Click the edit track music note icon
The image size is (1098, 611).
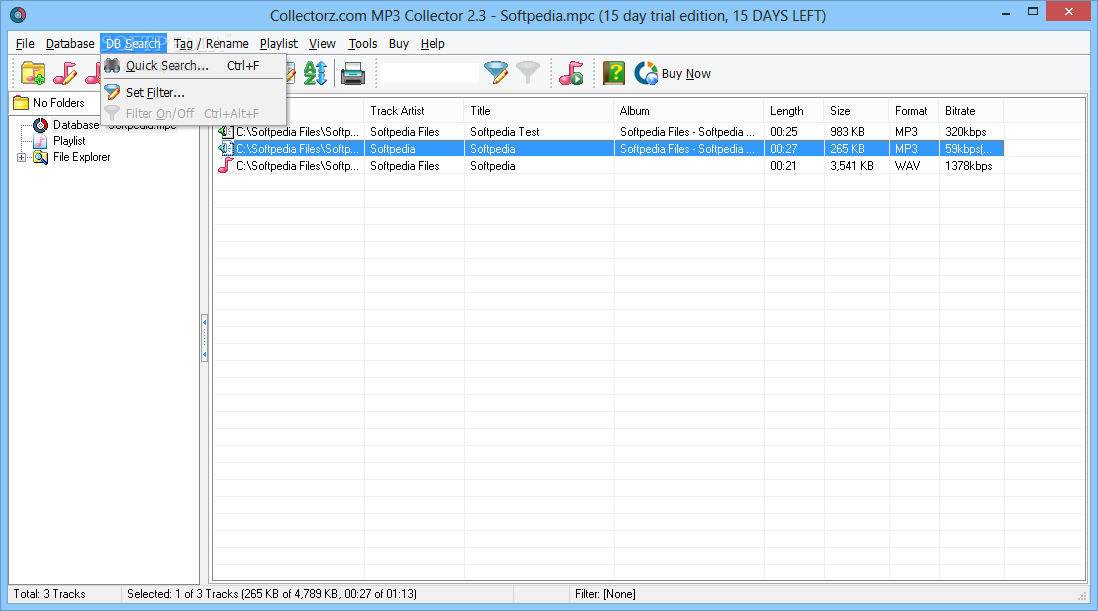tap(65, 73)
